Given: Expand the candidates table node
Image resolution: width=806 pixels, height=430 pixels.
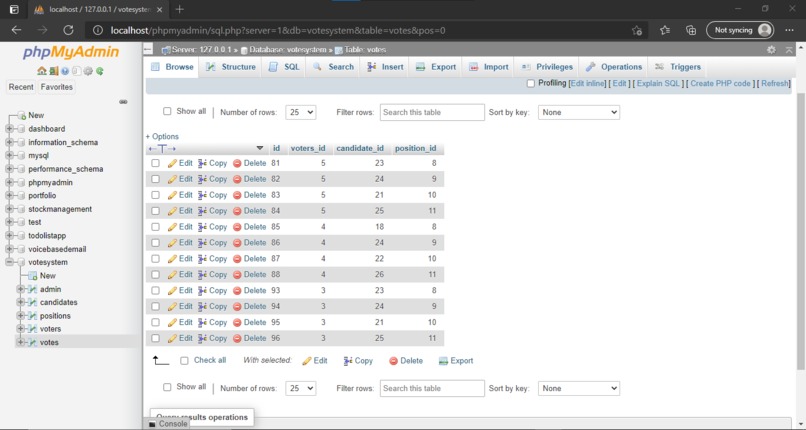Looking at the screenshot, I should tap(21, 303).
